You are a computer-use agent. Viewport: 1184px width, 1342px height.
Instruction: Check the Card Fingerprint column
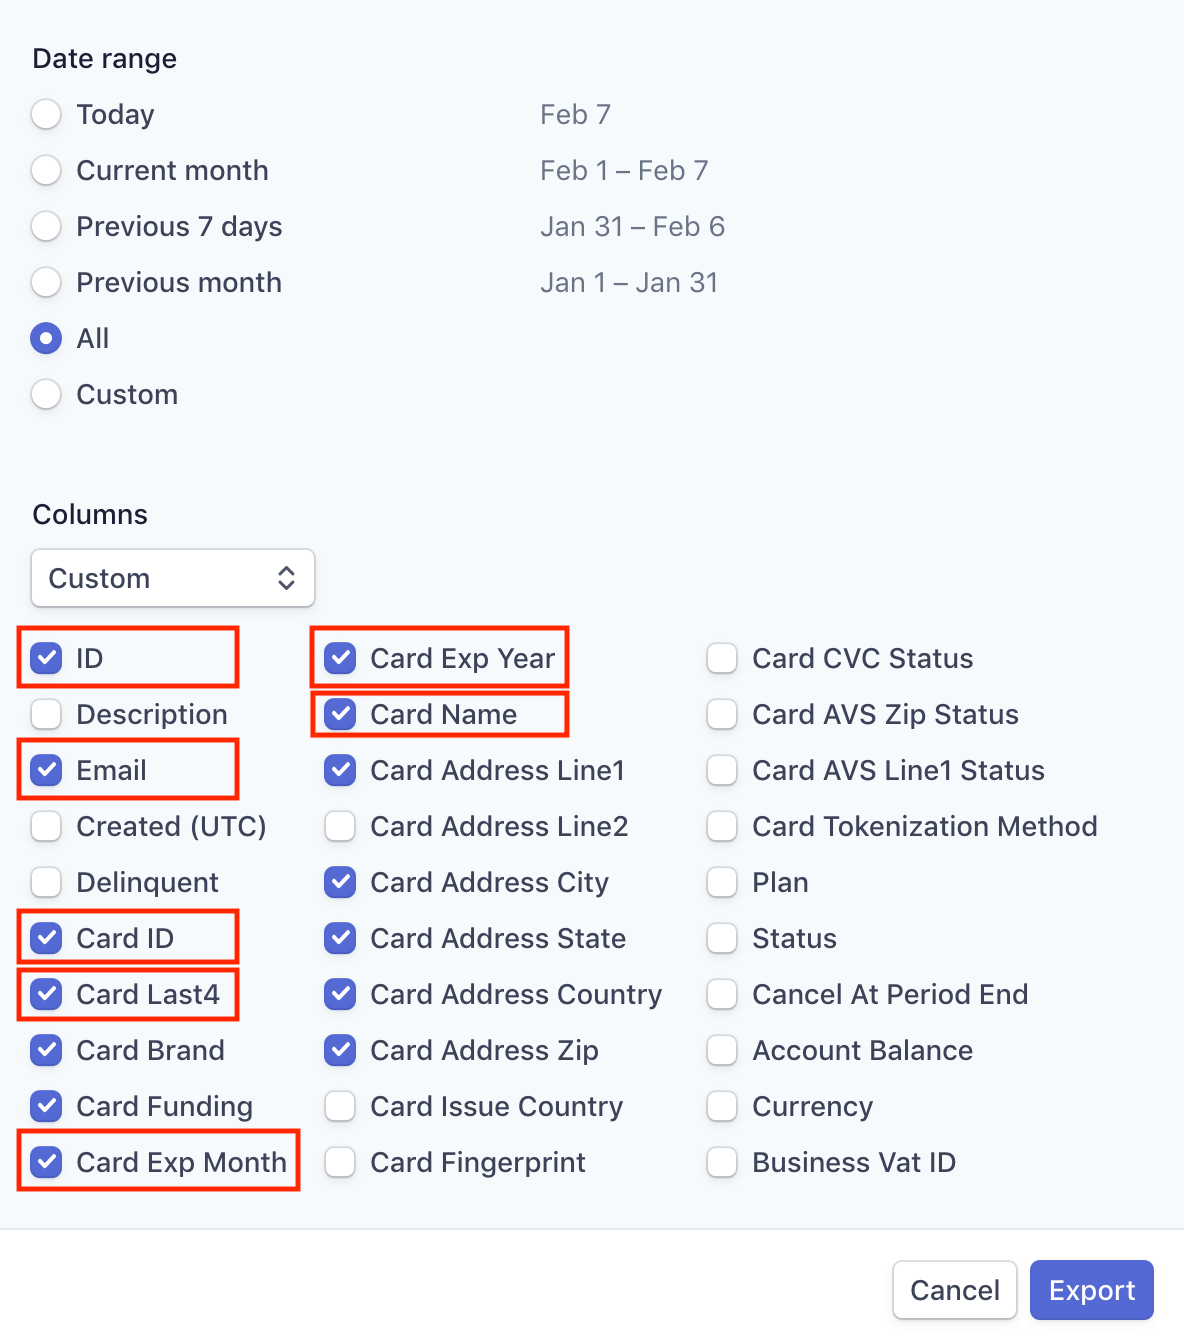(340, 1162)
